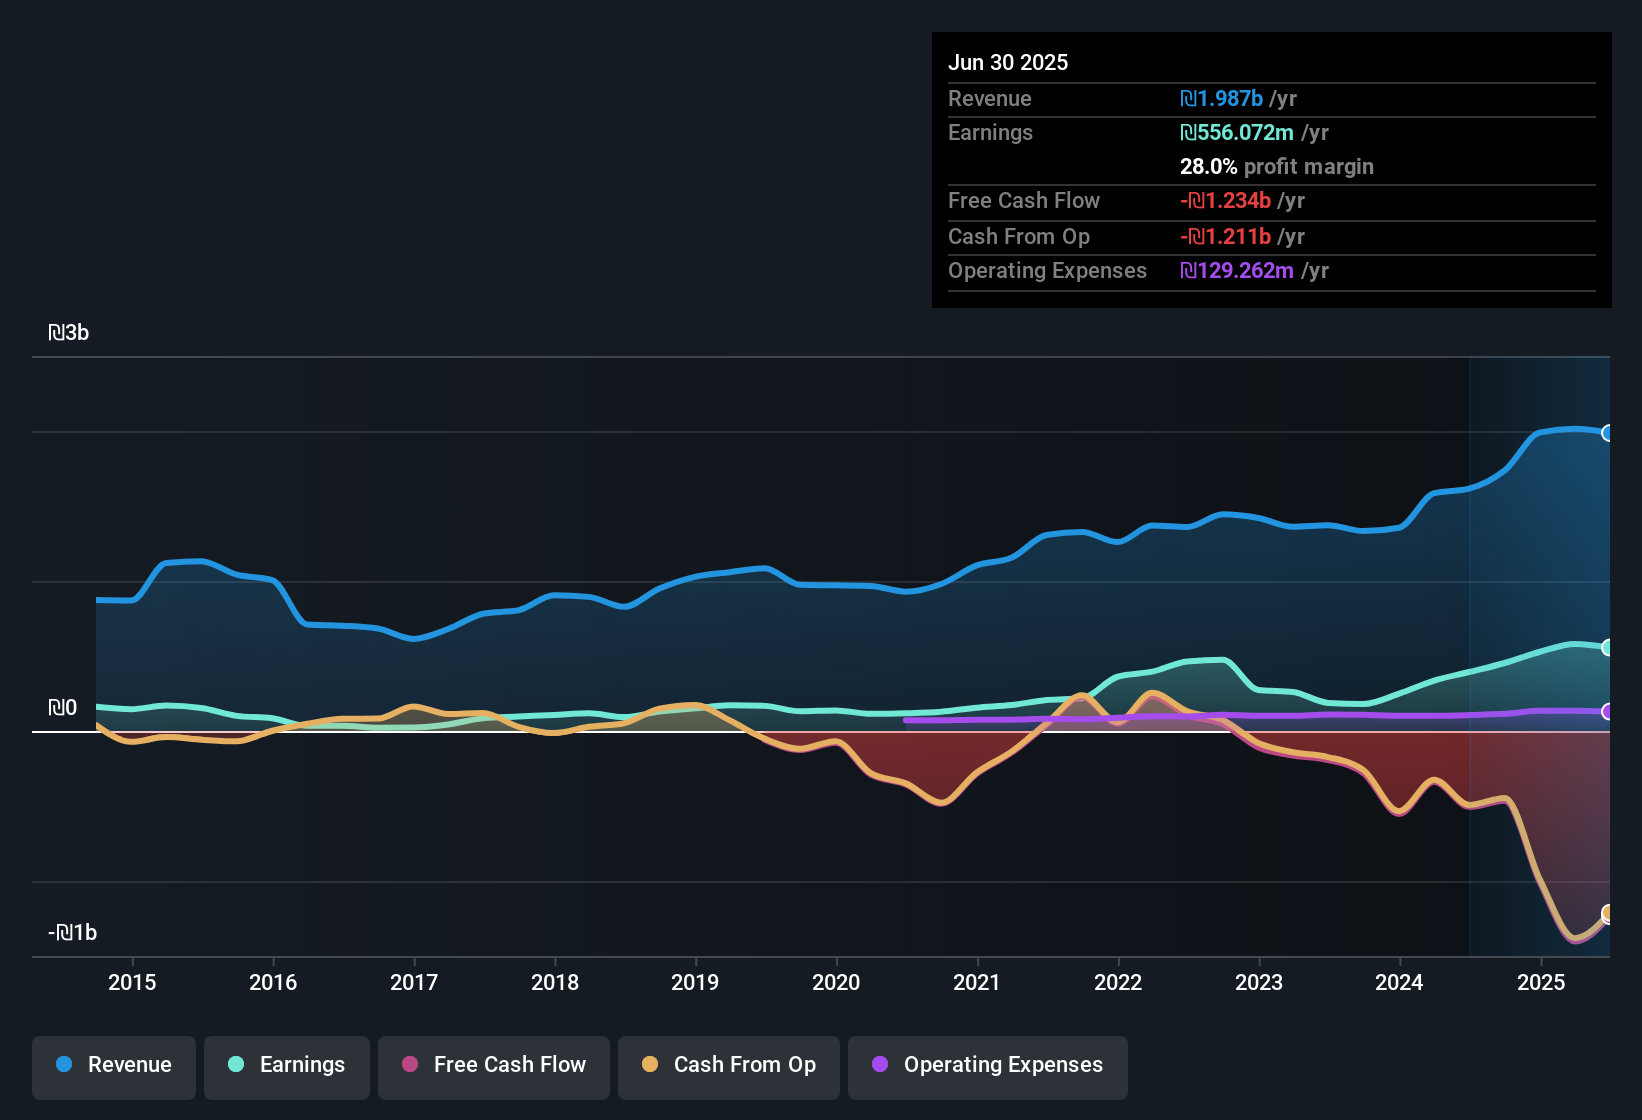
Task: Toggle Cash From Op legend item
Action: (729, 1065)
